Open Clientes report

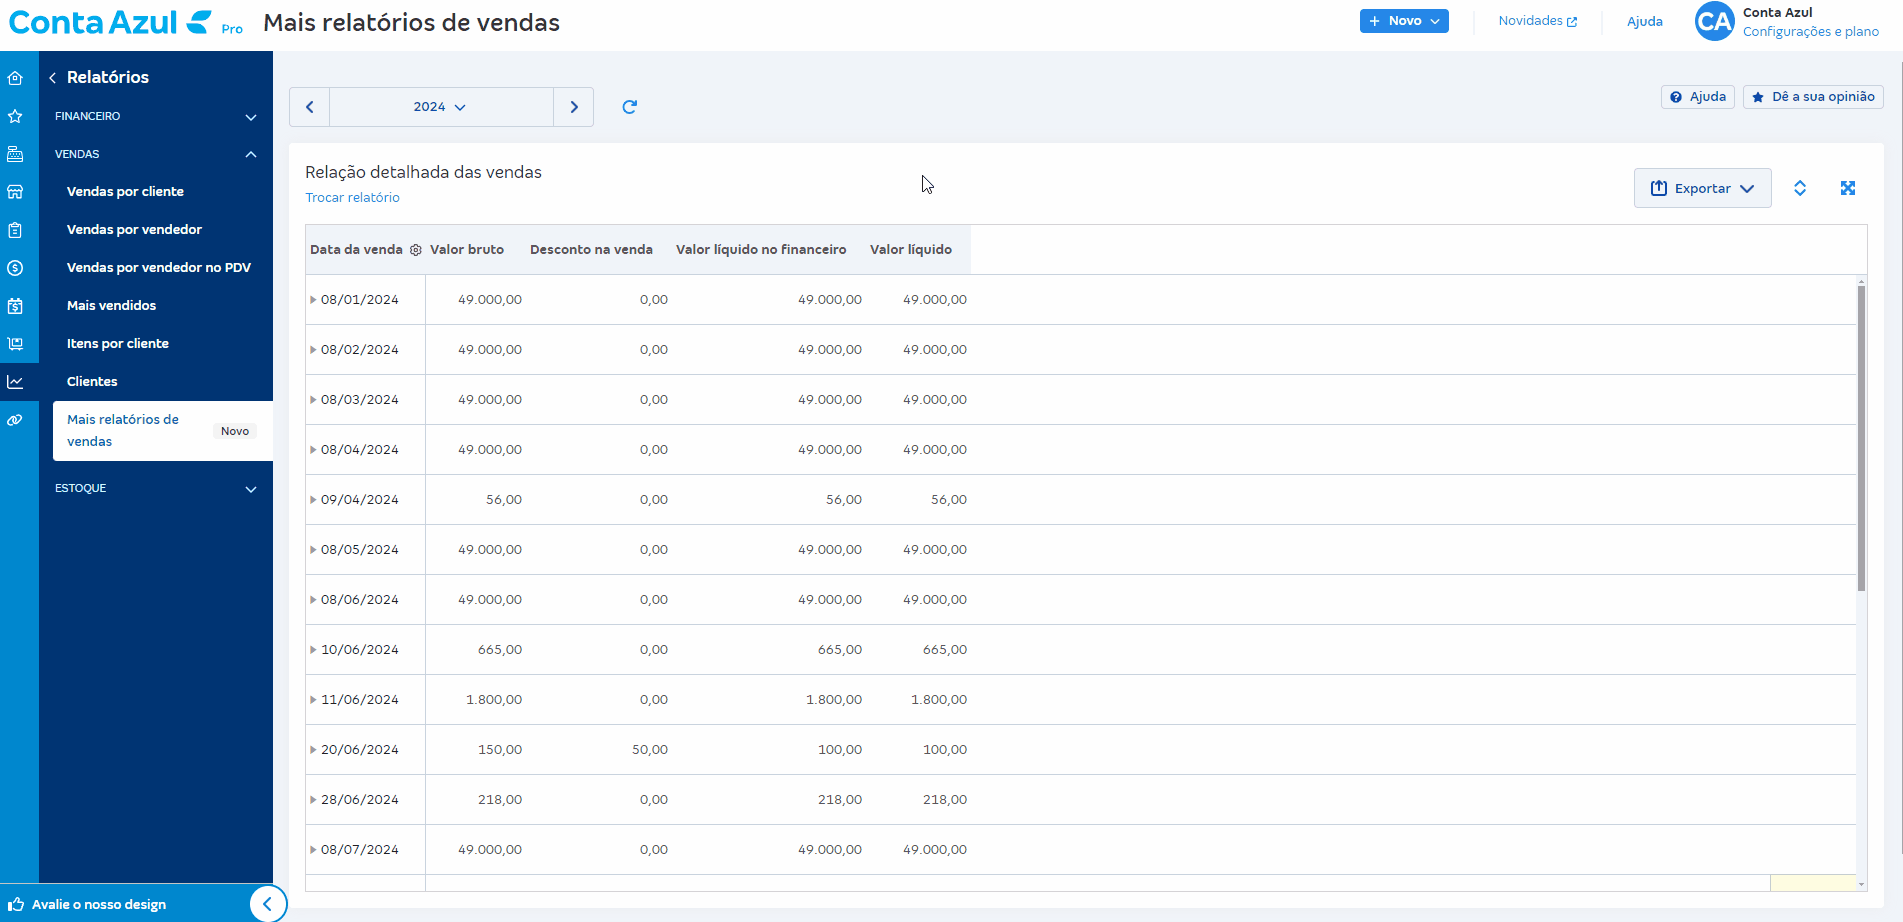pyautogui.click(x=92, y=382)
